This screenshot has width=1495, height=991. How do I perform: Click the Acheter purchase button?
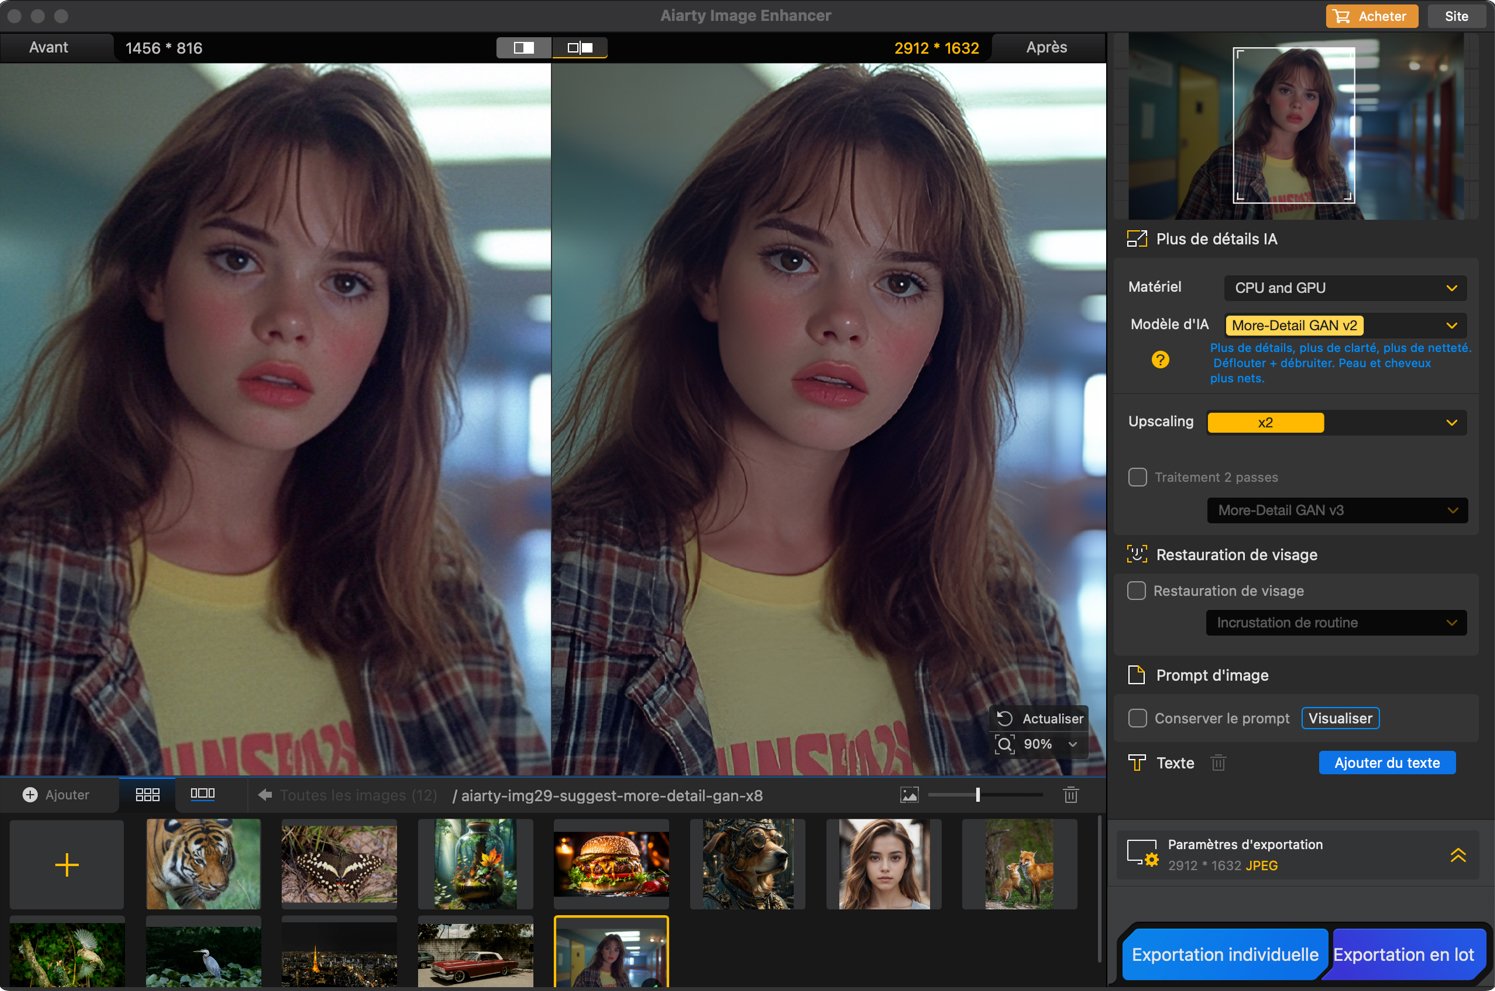(1371, 16)
